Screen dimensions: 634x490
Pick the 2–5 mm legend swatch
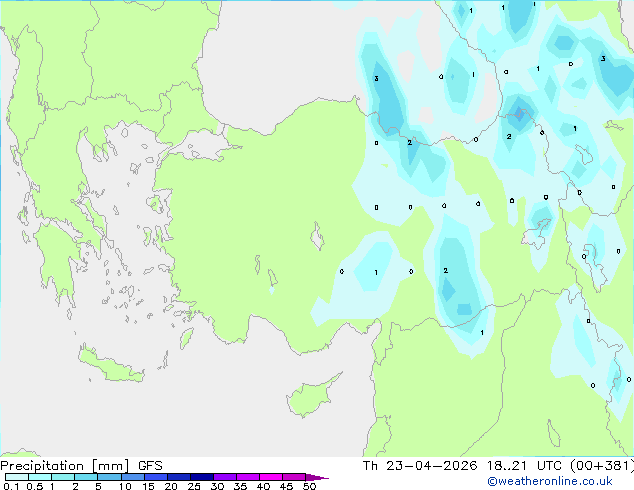click(x=86, y=477)
